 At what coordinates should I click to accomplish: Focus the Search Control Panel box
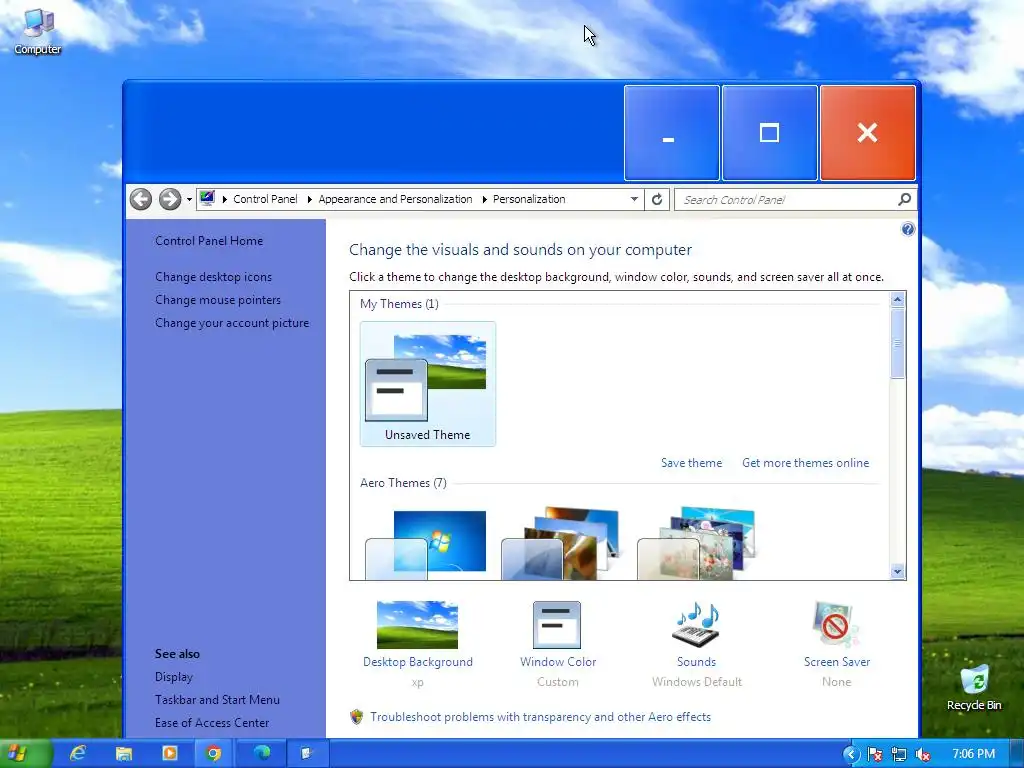(785, 199)
